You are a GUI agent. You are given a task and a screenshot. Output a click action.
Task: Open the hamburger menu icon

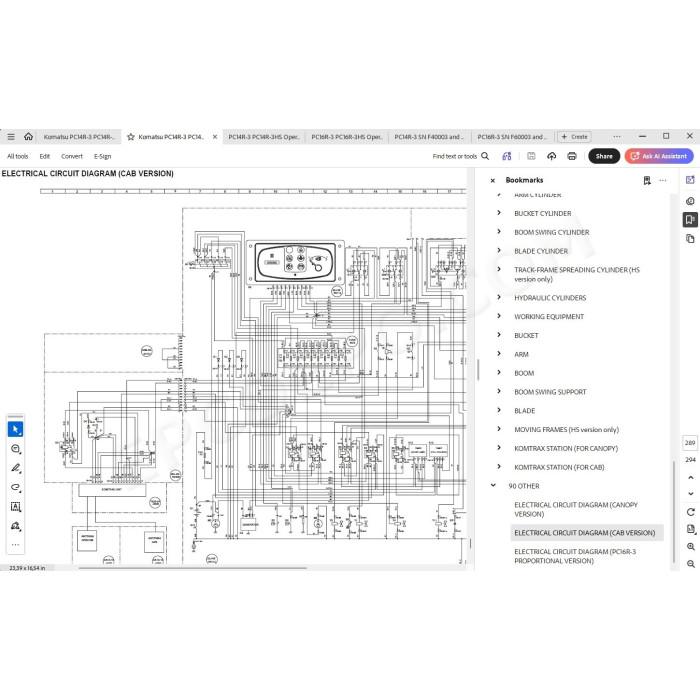pyautogui.click(x=11, y=137)
